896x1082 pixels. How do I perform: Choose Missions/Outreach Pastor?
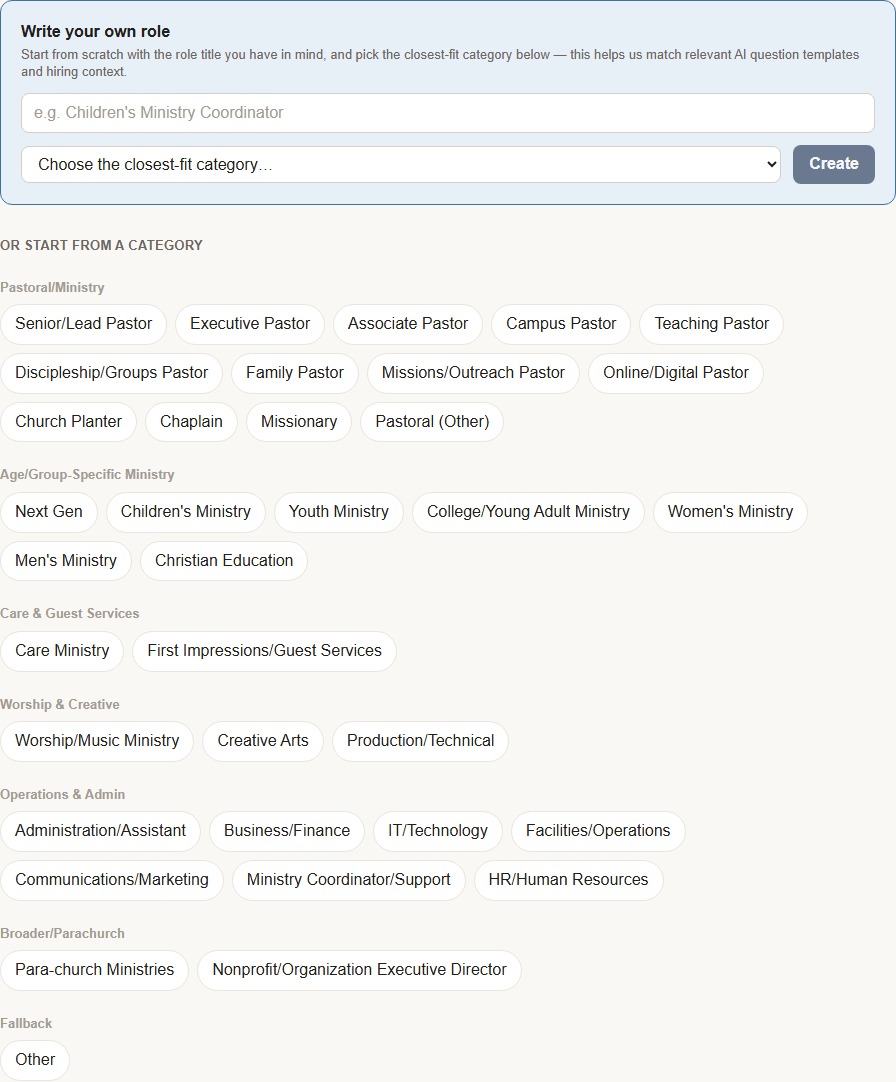(473, 373)
